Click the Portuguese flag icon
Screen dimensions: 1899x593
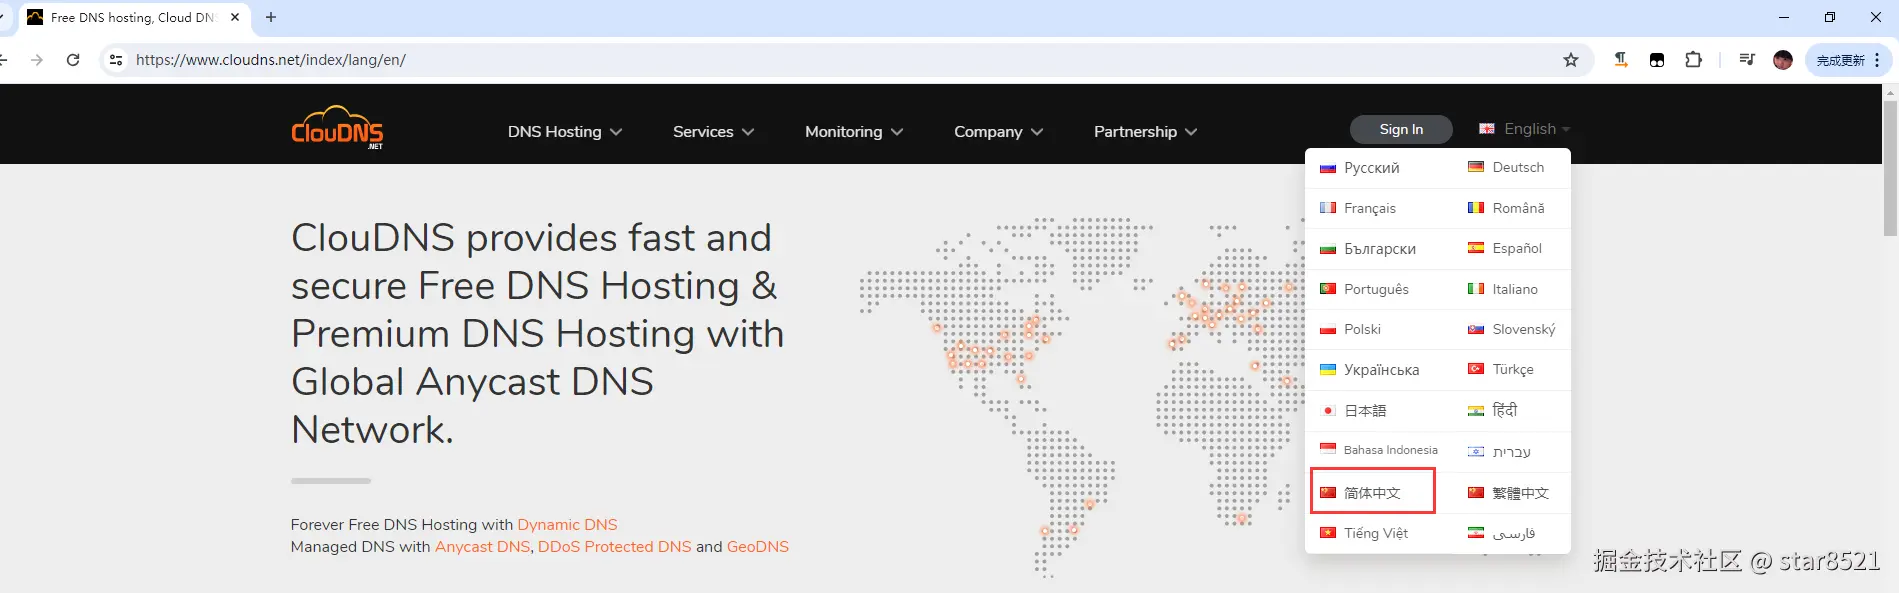pyautogui.click(x=1328, y=289)
